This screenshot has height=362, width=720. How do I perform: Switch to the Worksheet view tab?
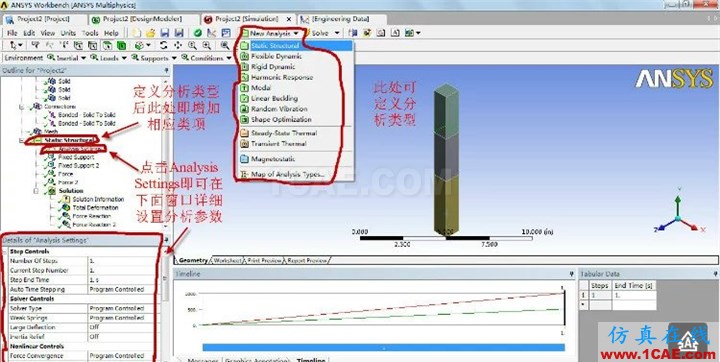pyautogui.click(x=227, y=260)
